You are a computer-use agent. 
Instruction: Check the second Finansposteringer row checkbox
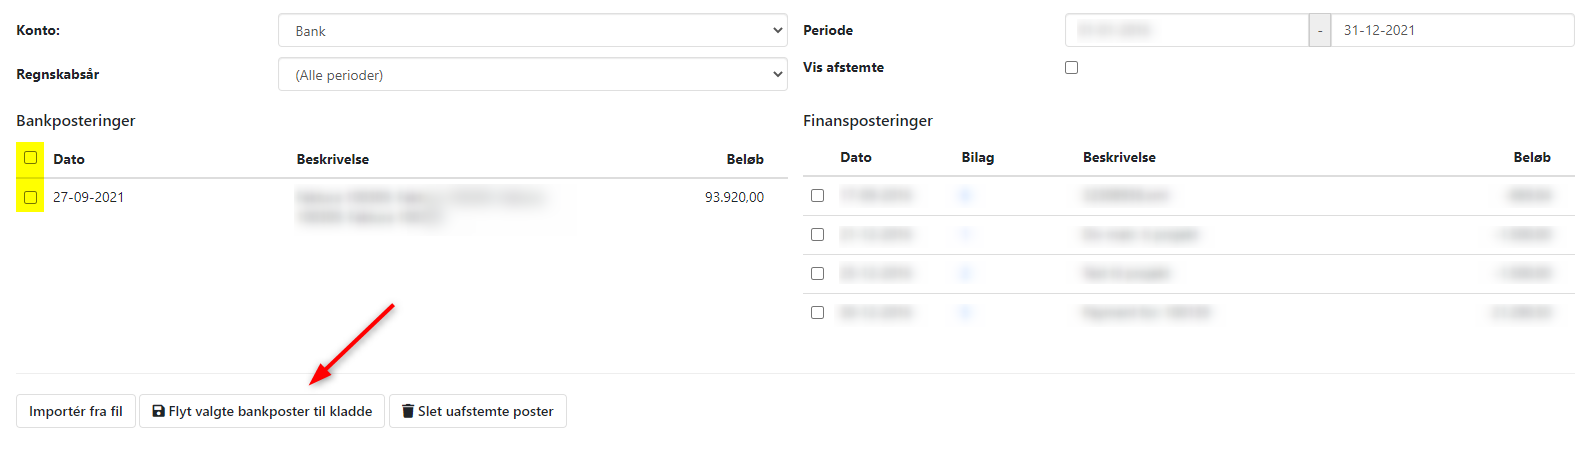tap(818, 235)
